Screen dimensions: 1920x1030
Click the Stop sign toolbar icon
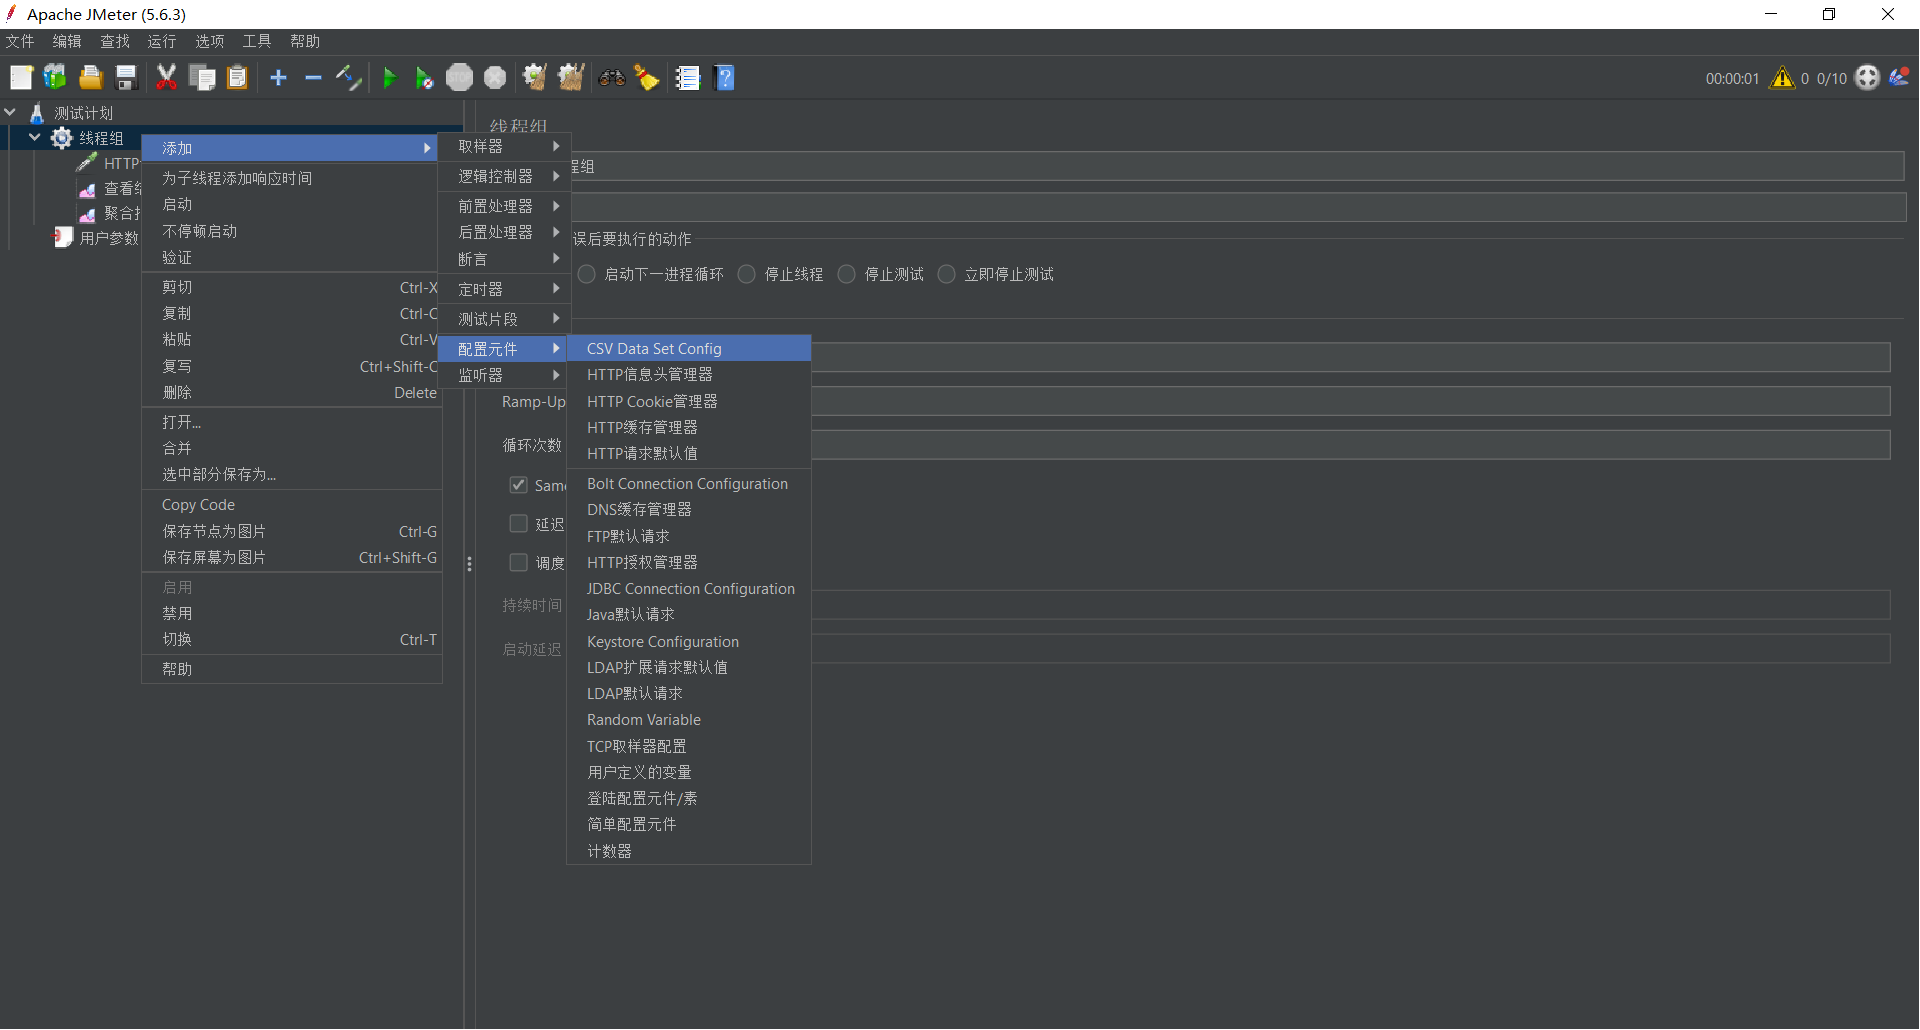pos(459,78)
